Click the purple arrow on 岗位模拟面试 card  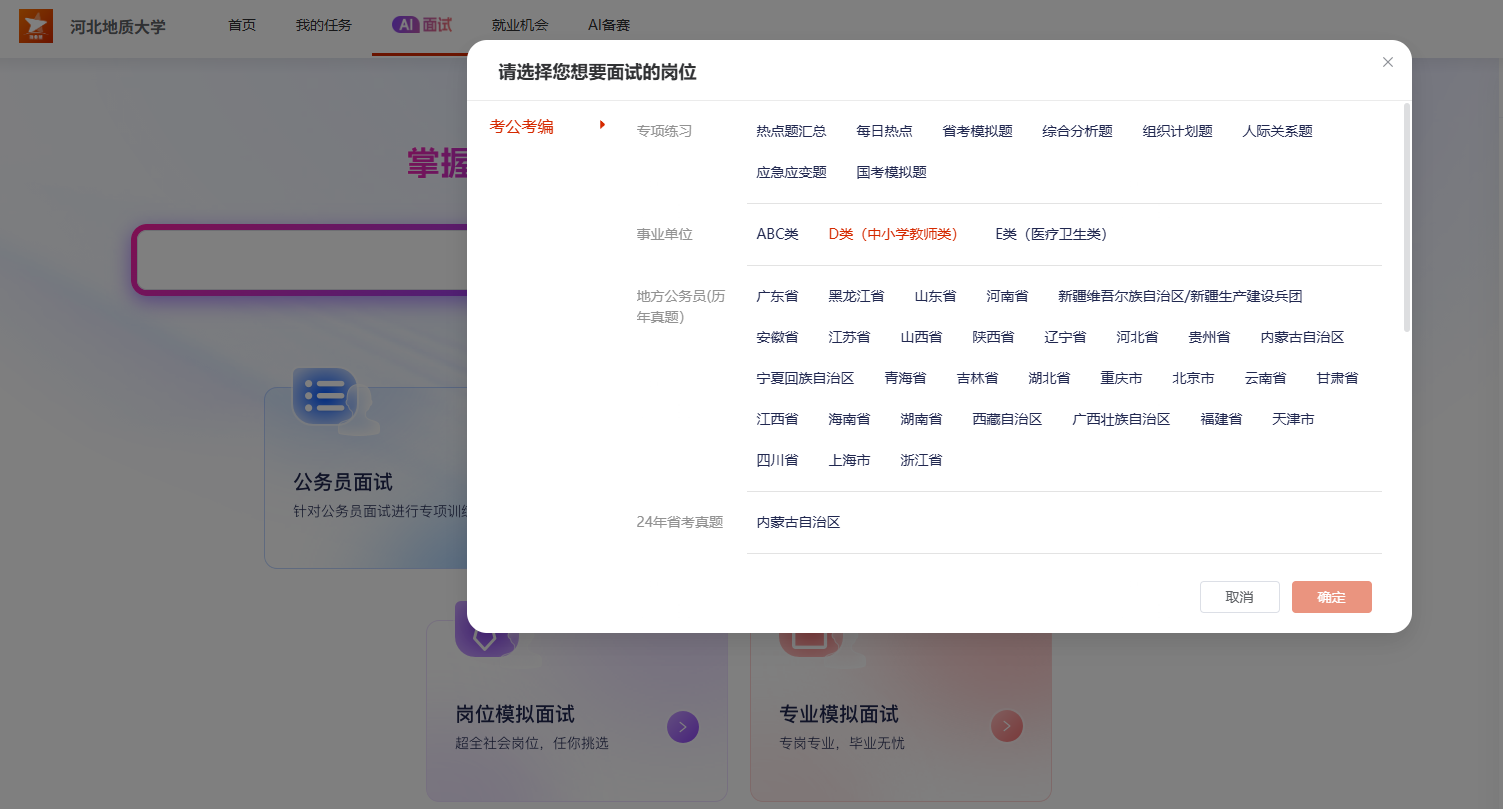(683, 726)
